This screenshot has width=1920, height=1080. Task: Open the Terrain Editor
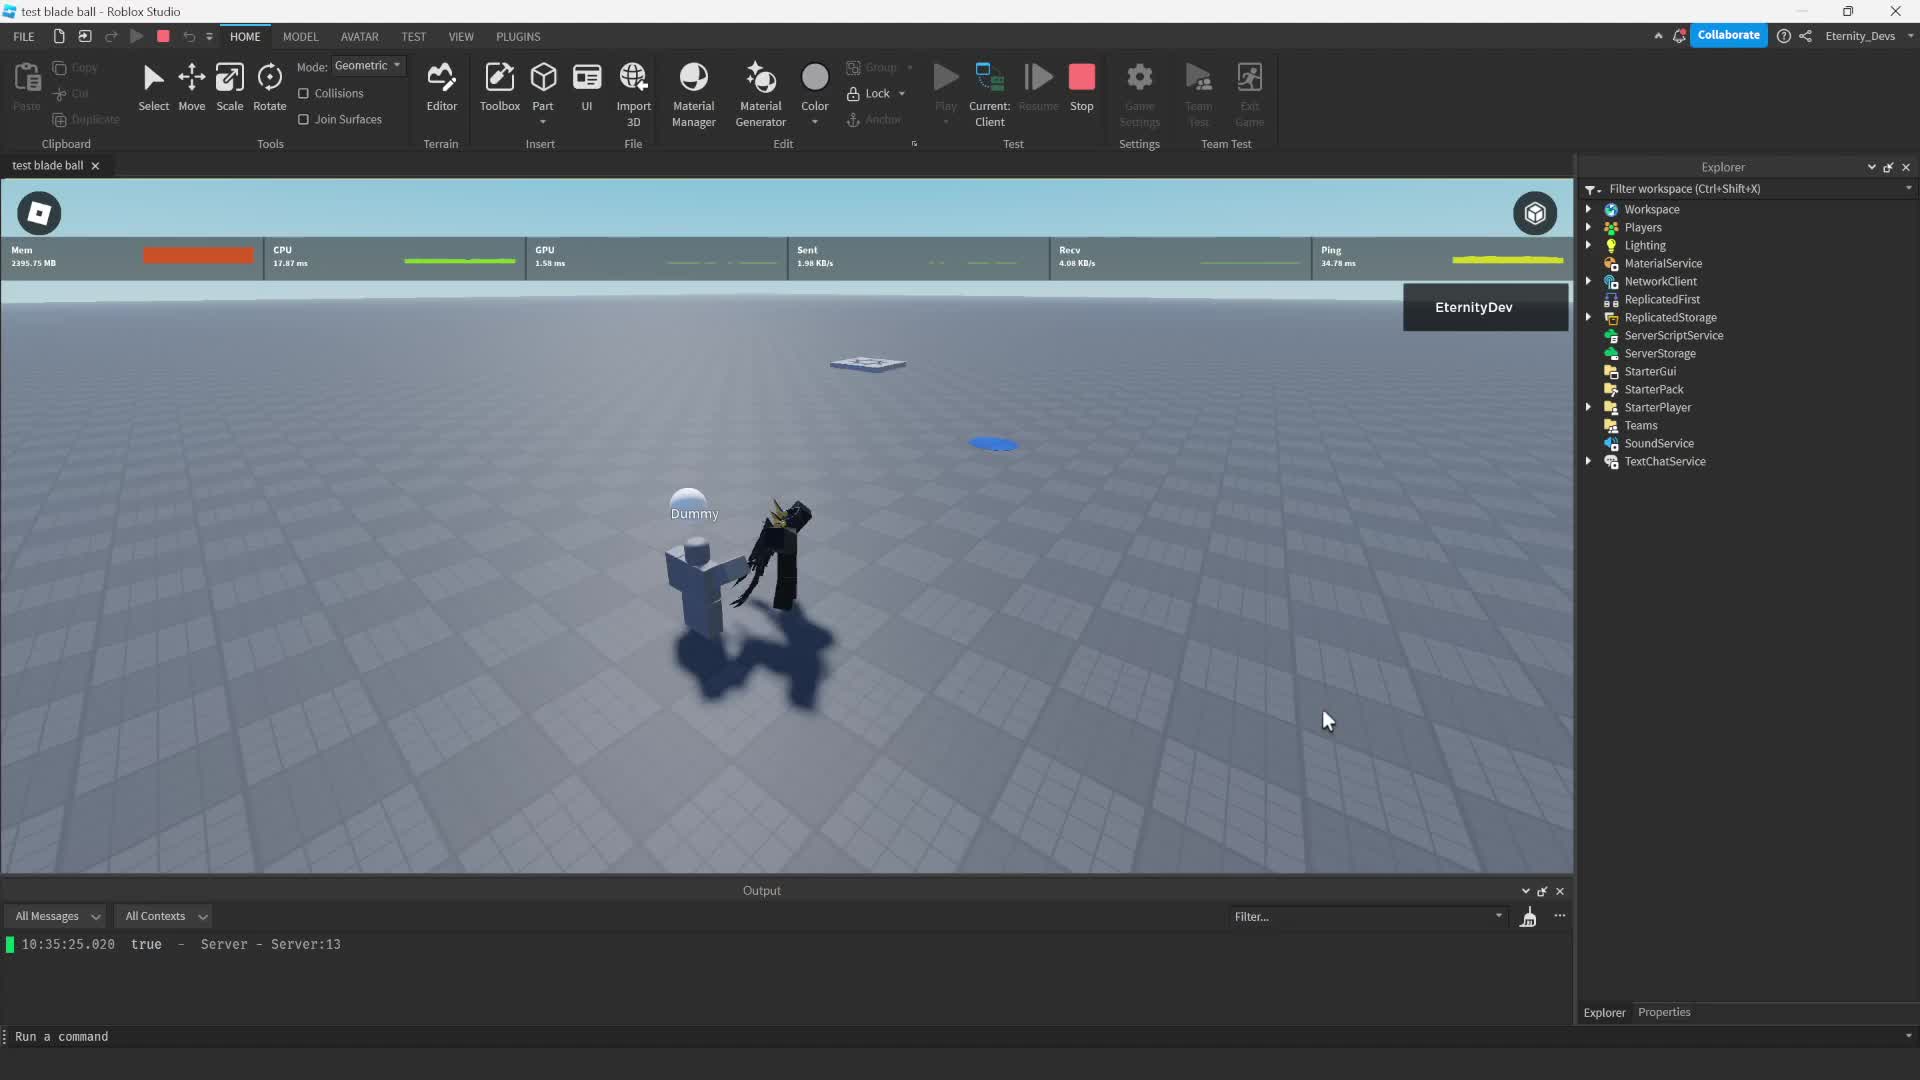(441, 86)
